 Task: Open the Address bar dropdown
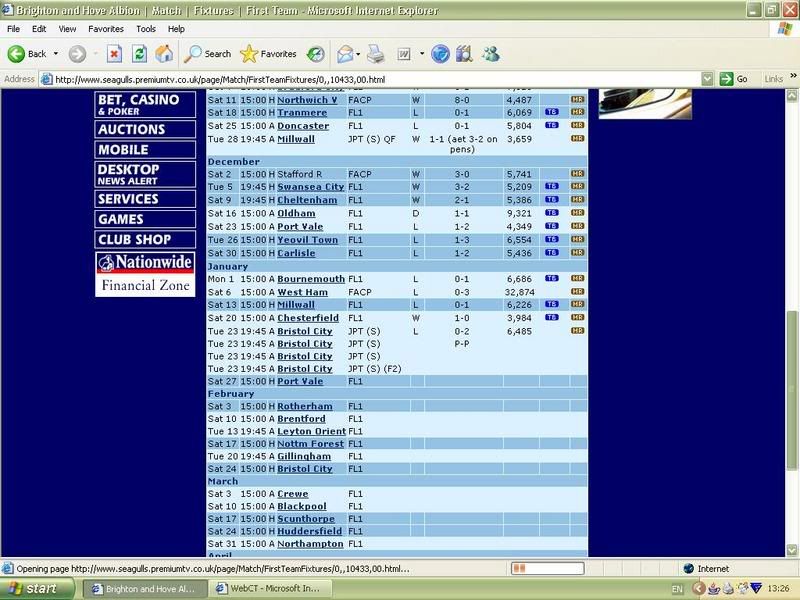click(x=707, y=79)
